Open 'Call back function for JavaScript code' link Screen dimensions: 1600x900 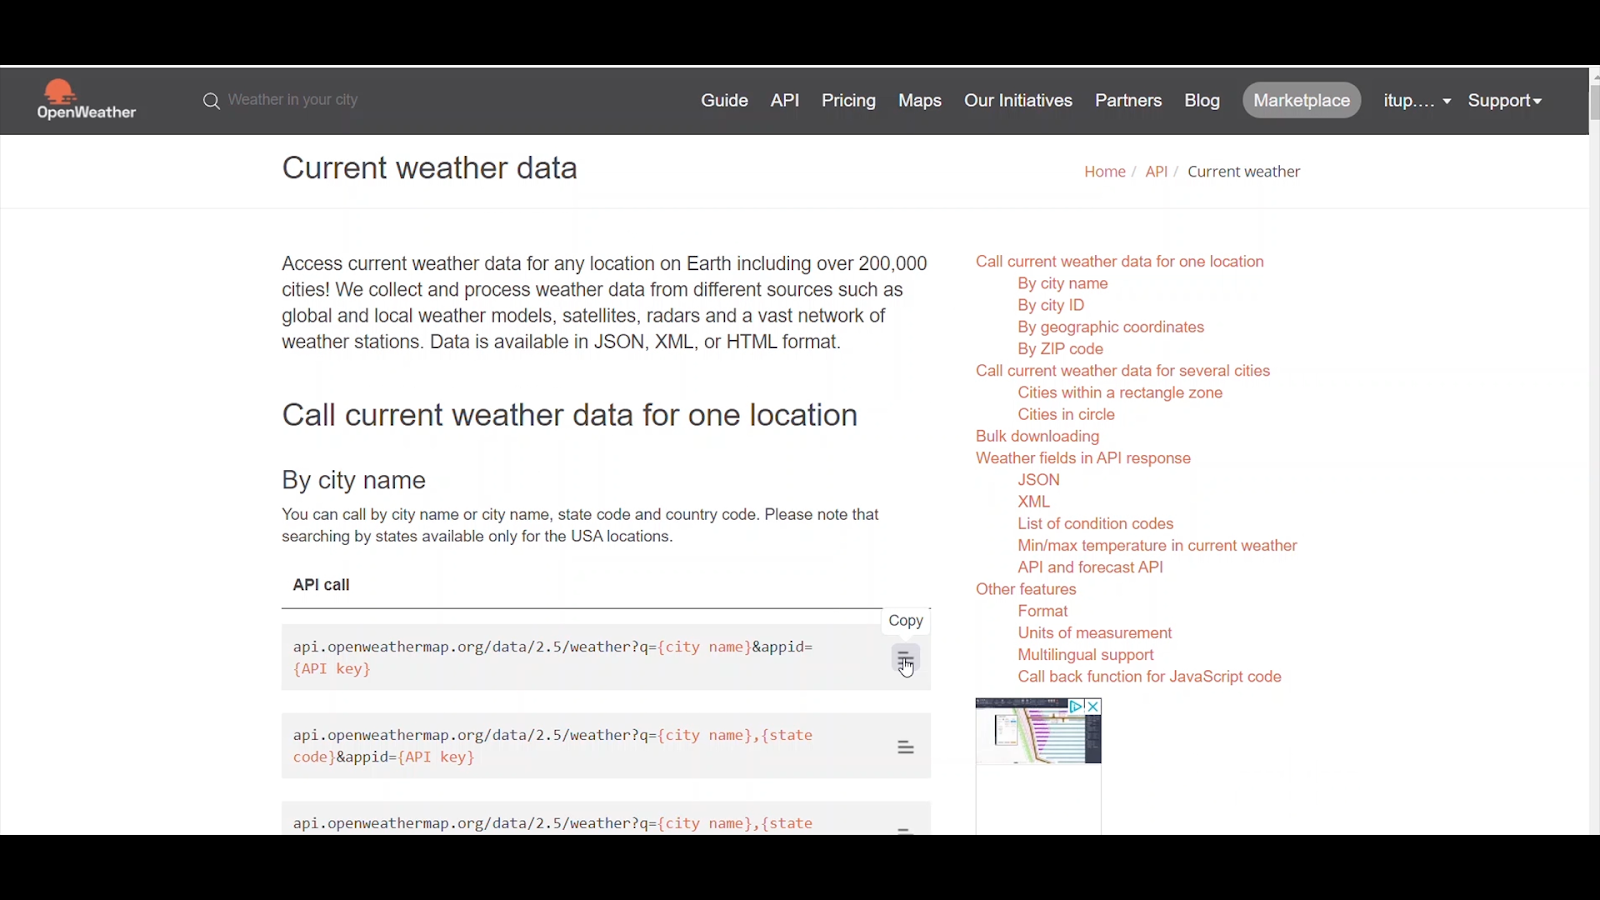[x=1150, y=678]
